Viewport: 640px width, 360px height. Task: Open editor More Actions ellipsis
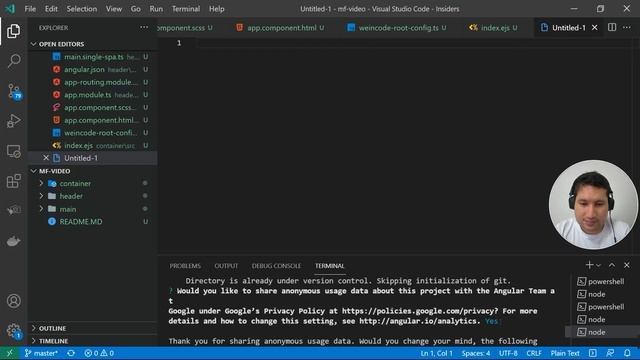point(627,27)
